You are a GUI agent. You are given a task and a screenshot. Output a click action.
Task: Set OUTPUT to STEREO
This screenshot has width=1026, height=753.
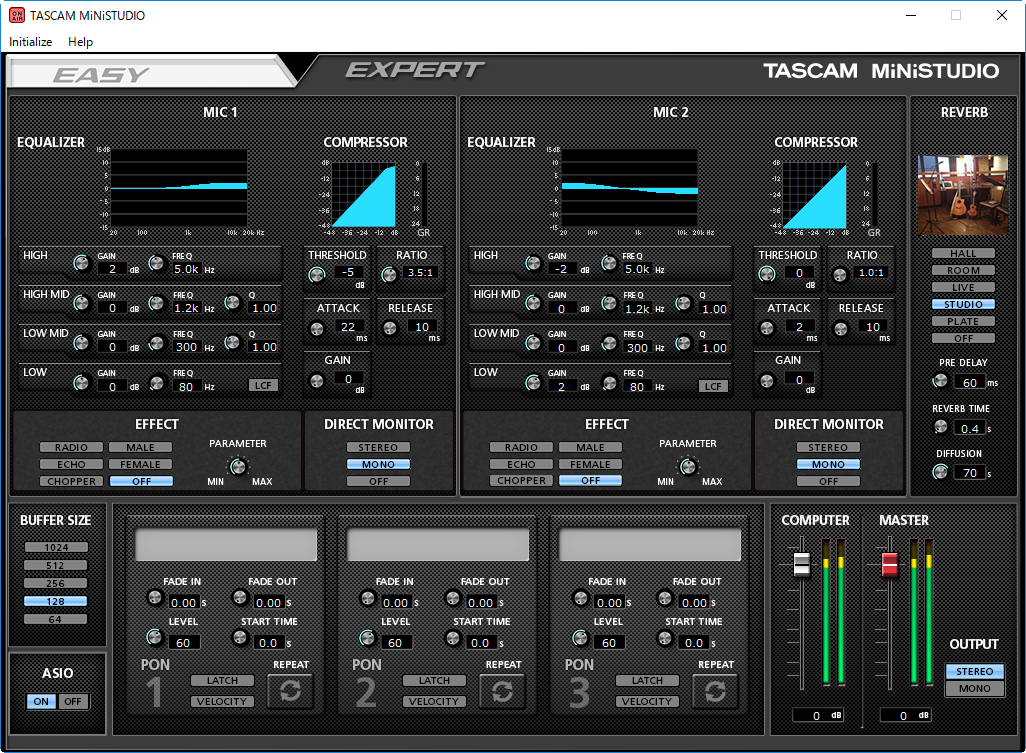tap(974, 671)
